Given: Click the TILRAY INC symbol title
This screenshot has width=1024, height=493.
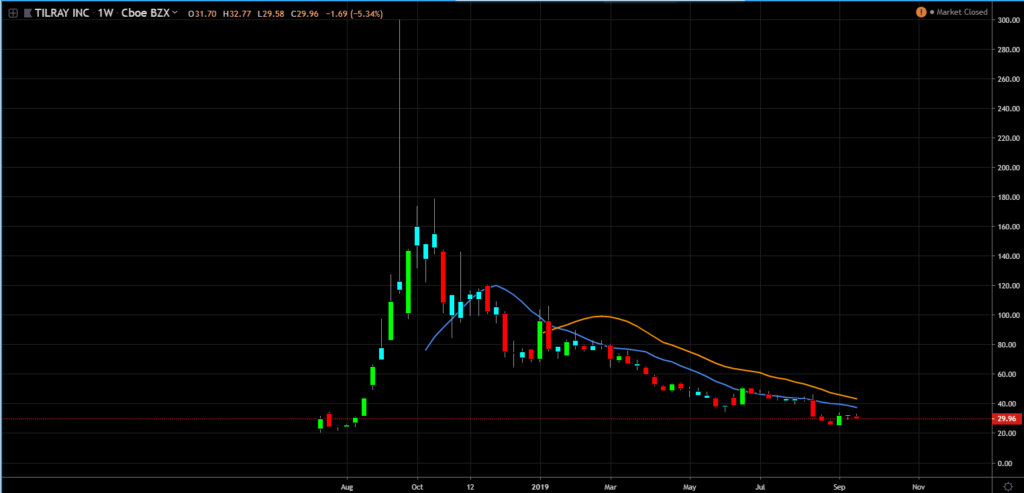Looking at the screenshot, I should (61, 12).
